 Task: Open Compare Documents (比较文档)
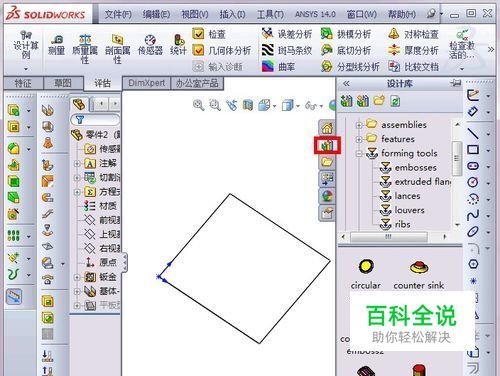click(x=413, y=67)
